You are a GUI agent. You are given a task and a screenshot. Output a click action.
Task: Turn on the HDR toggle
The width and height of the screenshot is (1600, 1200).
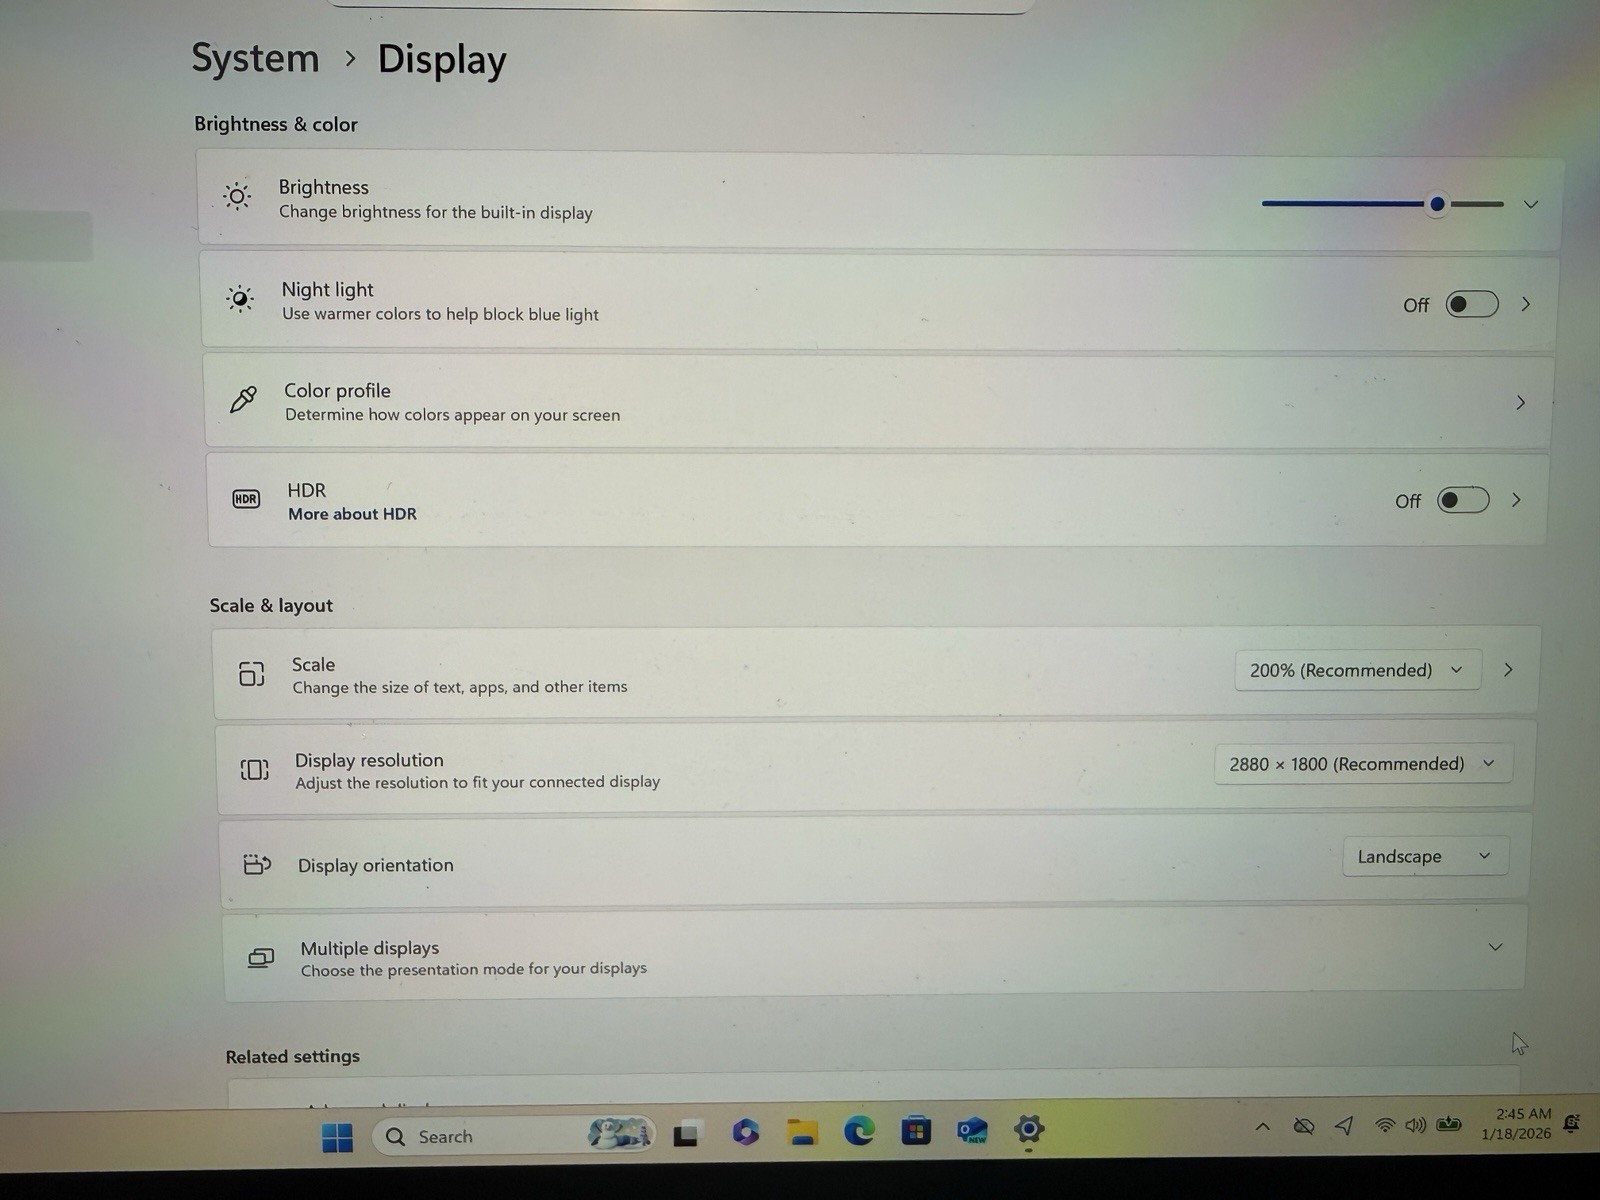pyautogui.click(x=1463, y=500)
